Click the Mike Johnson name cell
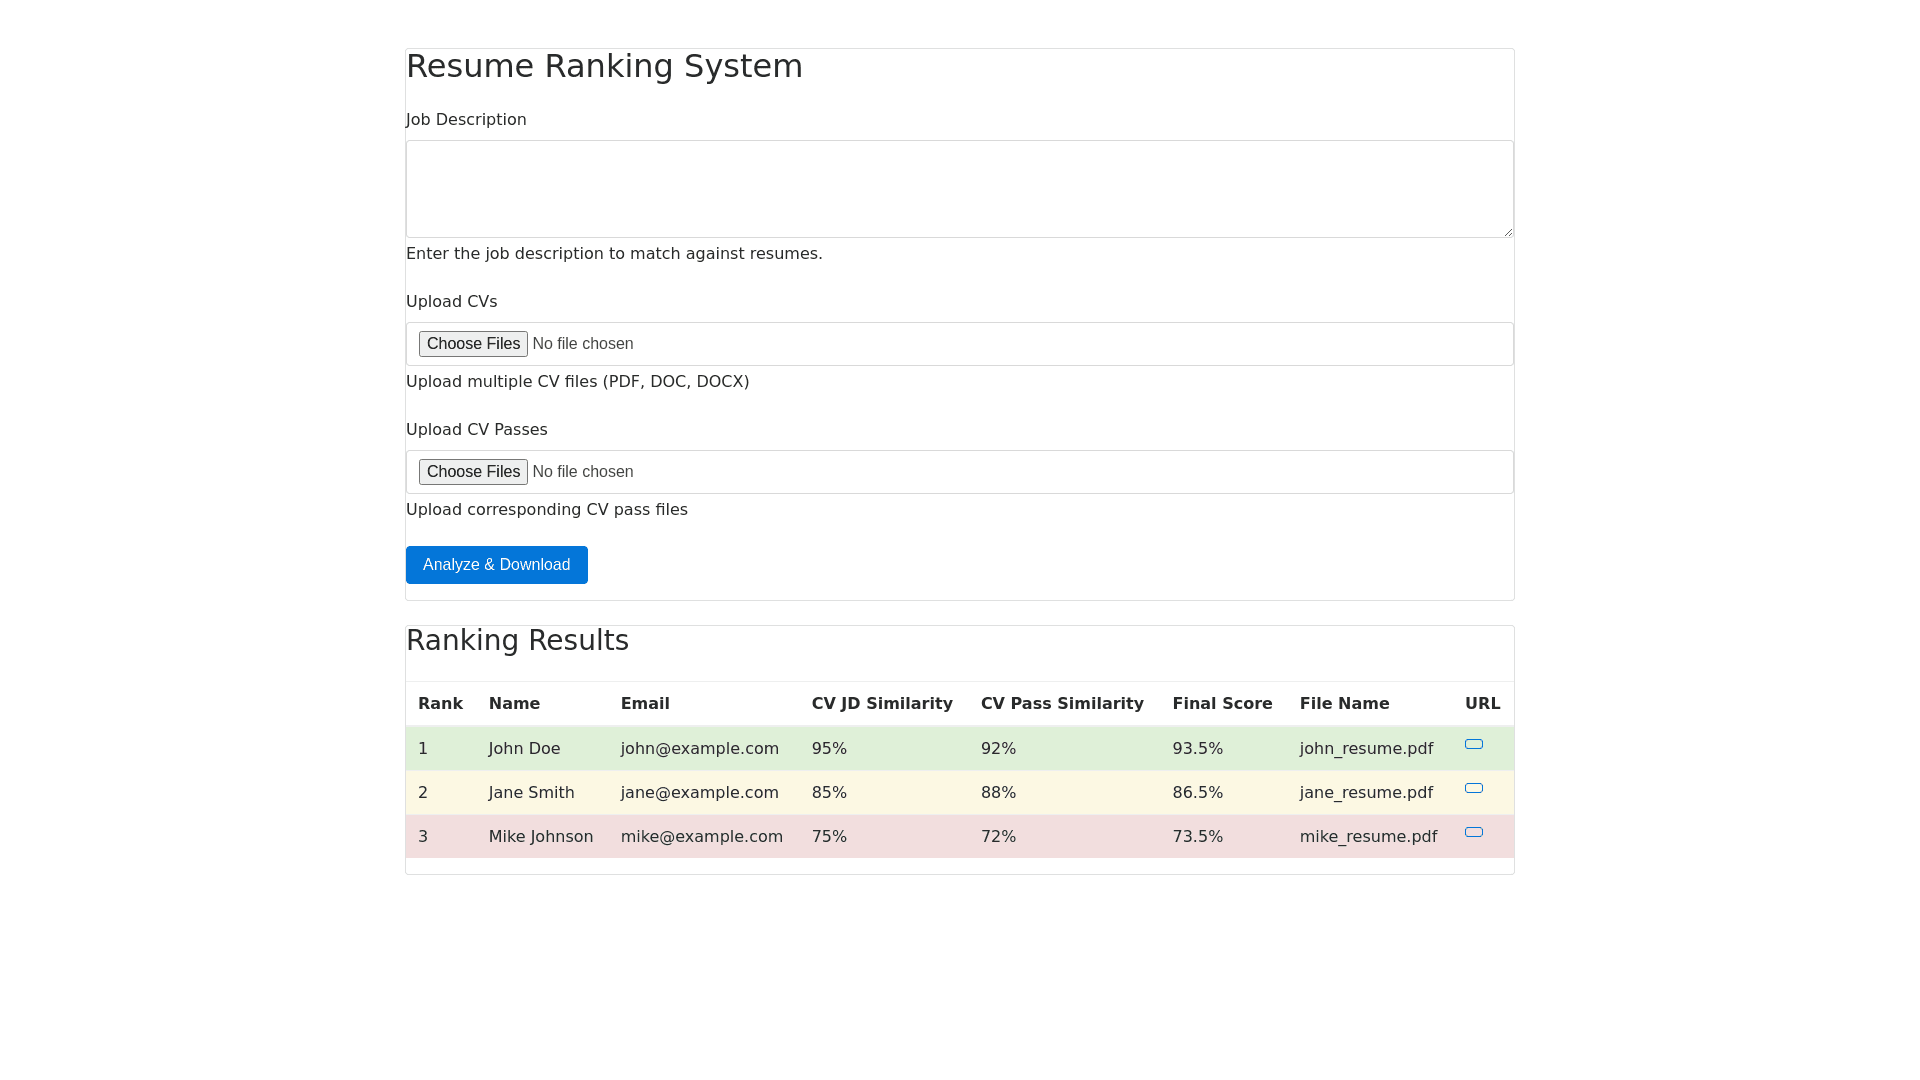1920x1080 pixels. 540,837
